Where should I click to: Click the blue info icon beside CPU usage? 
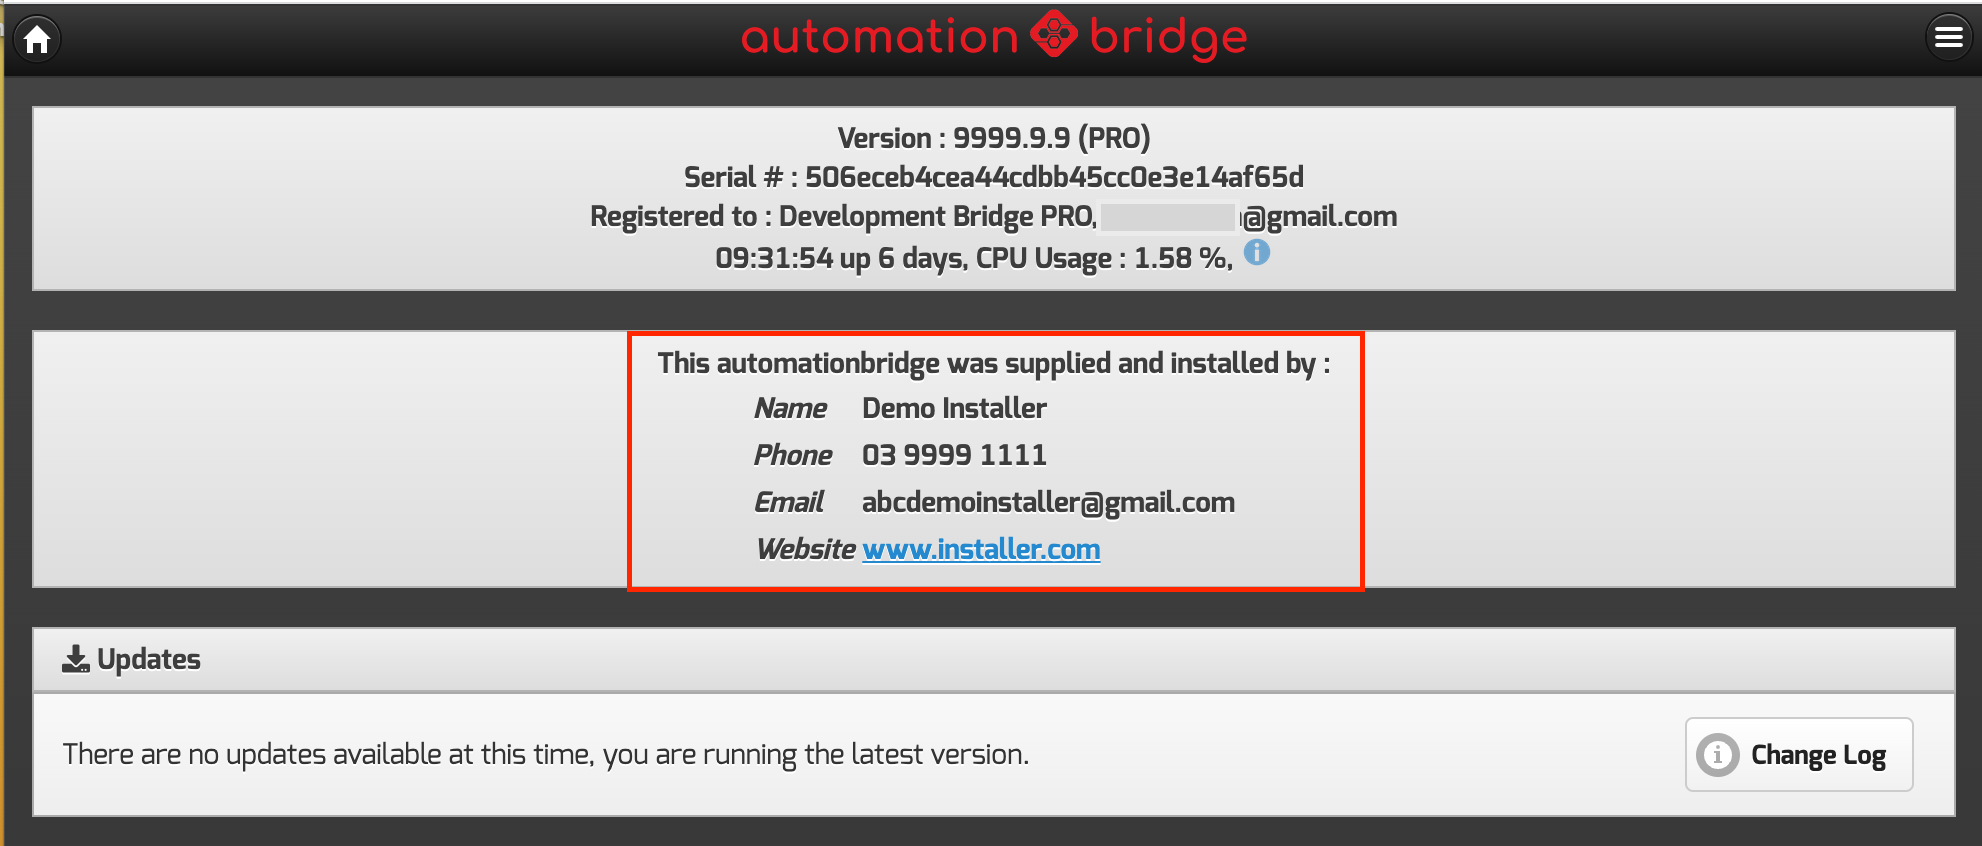[x=1257, y=253]
